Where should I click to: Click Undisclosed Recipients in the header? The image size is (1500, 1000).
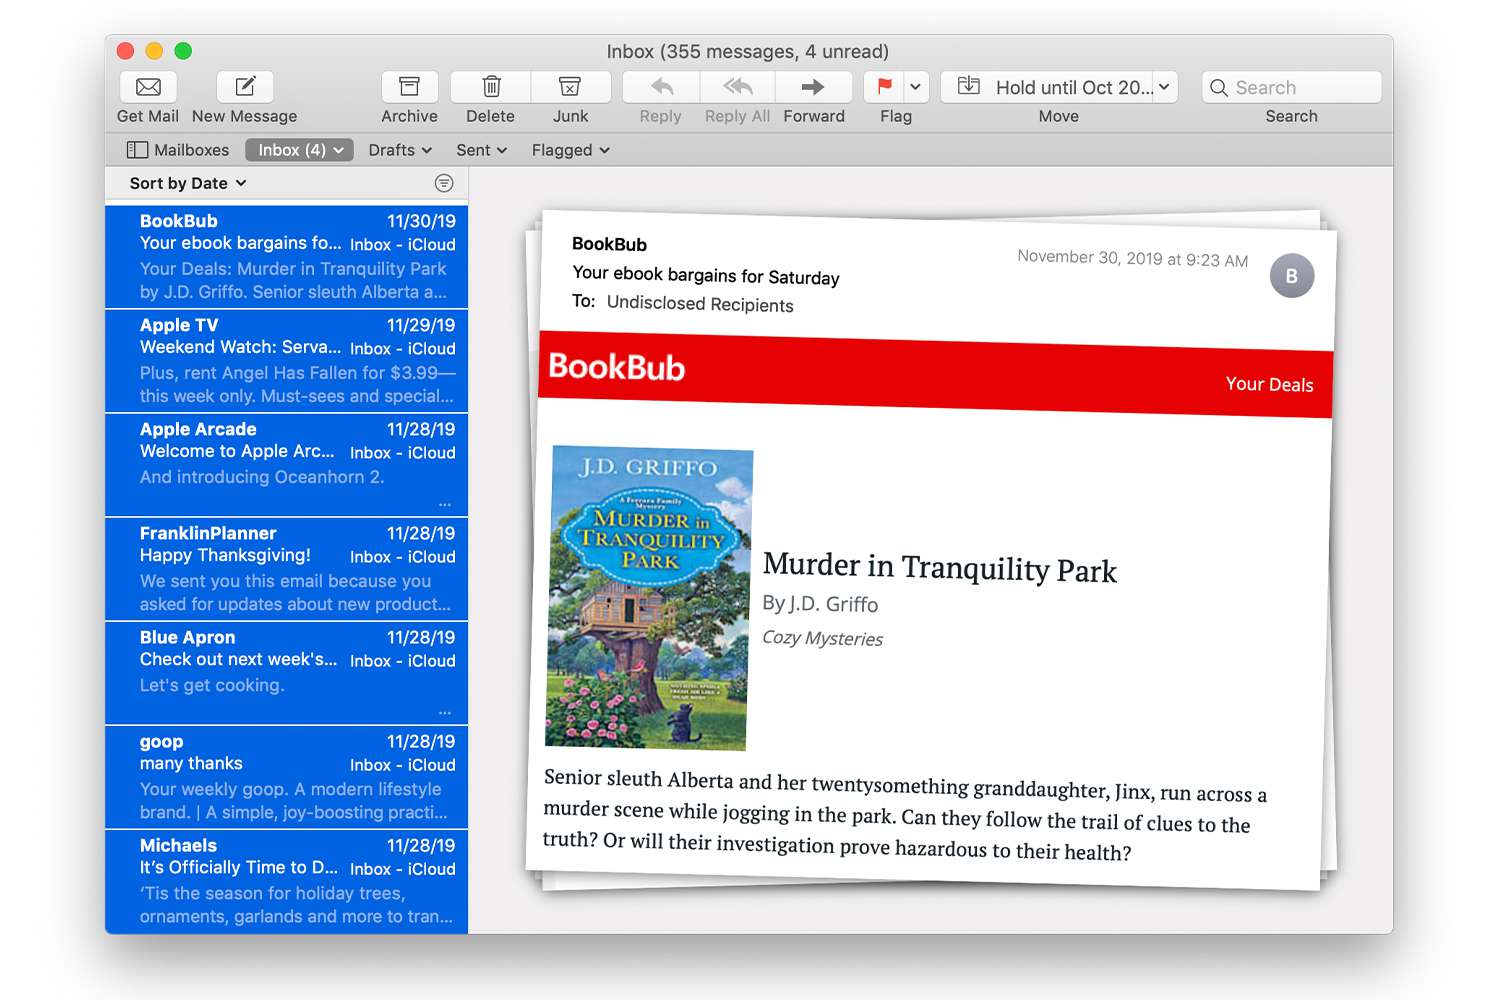tap(700, 304)
